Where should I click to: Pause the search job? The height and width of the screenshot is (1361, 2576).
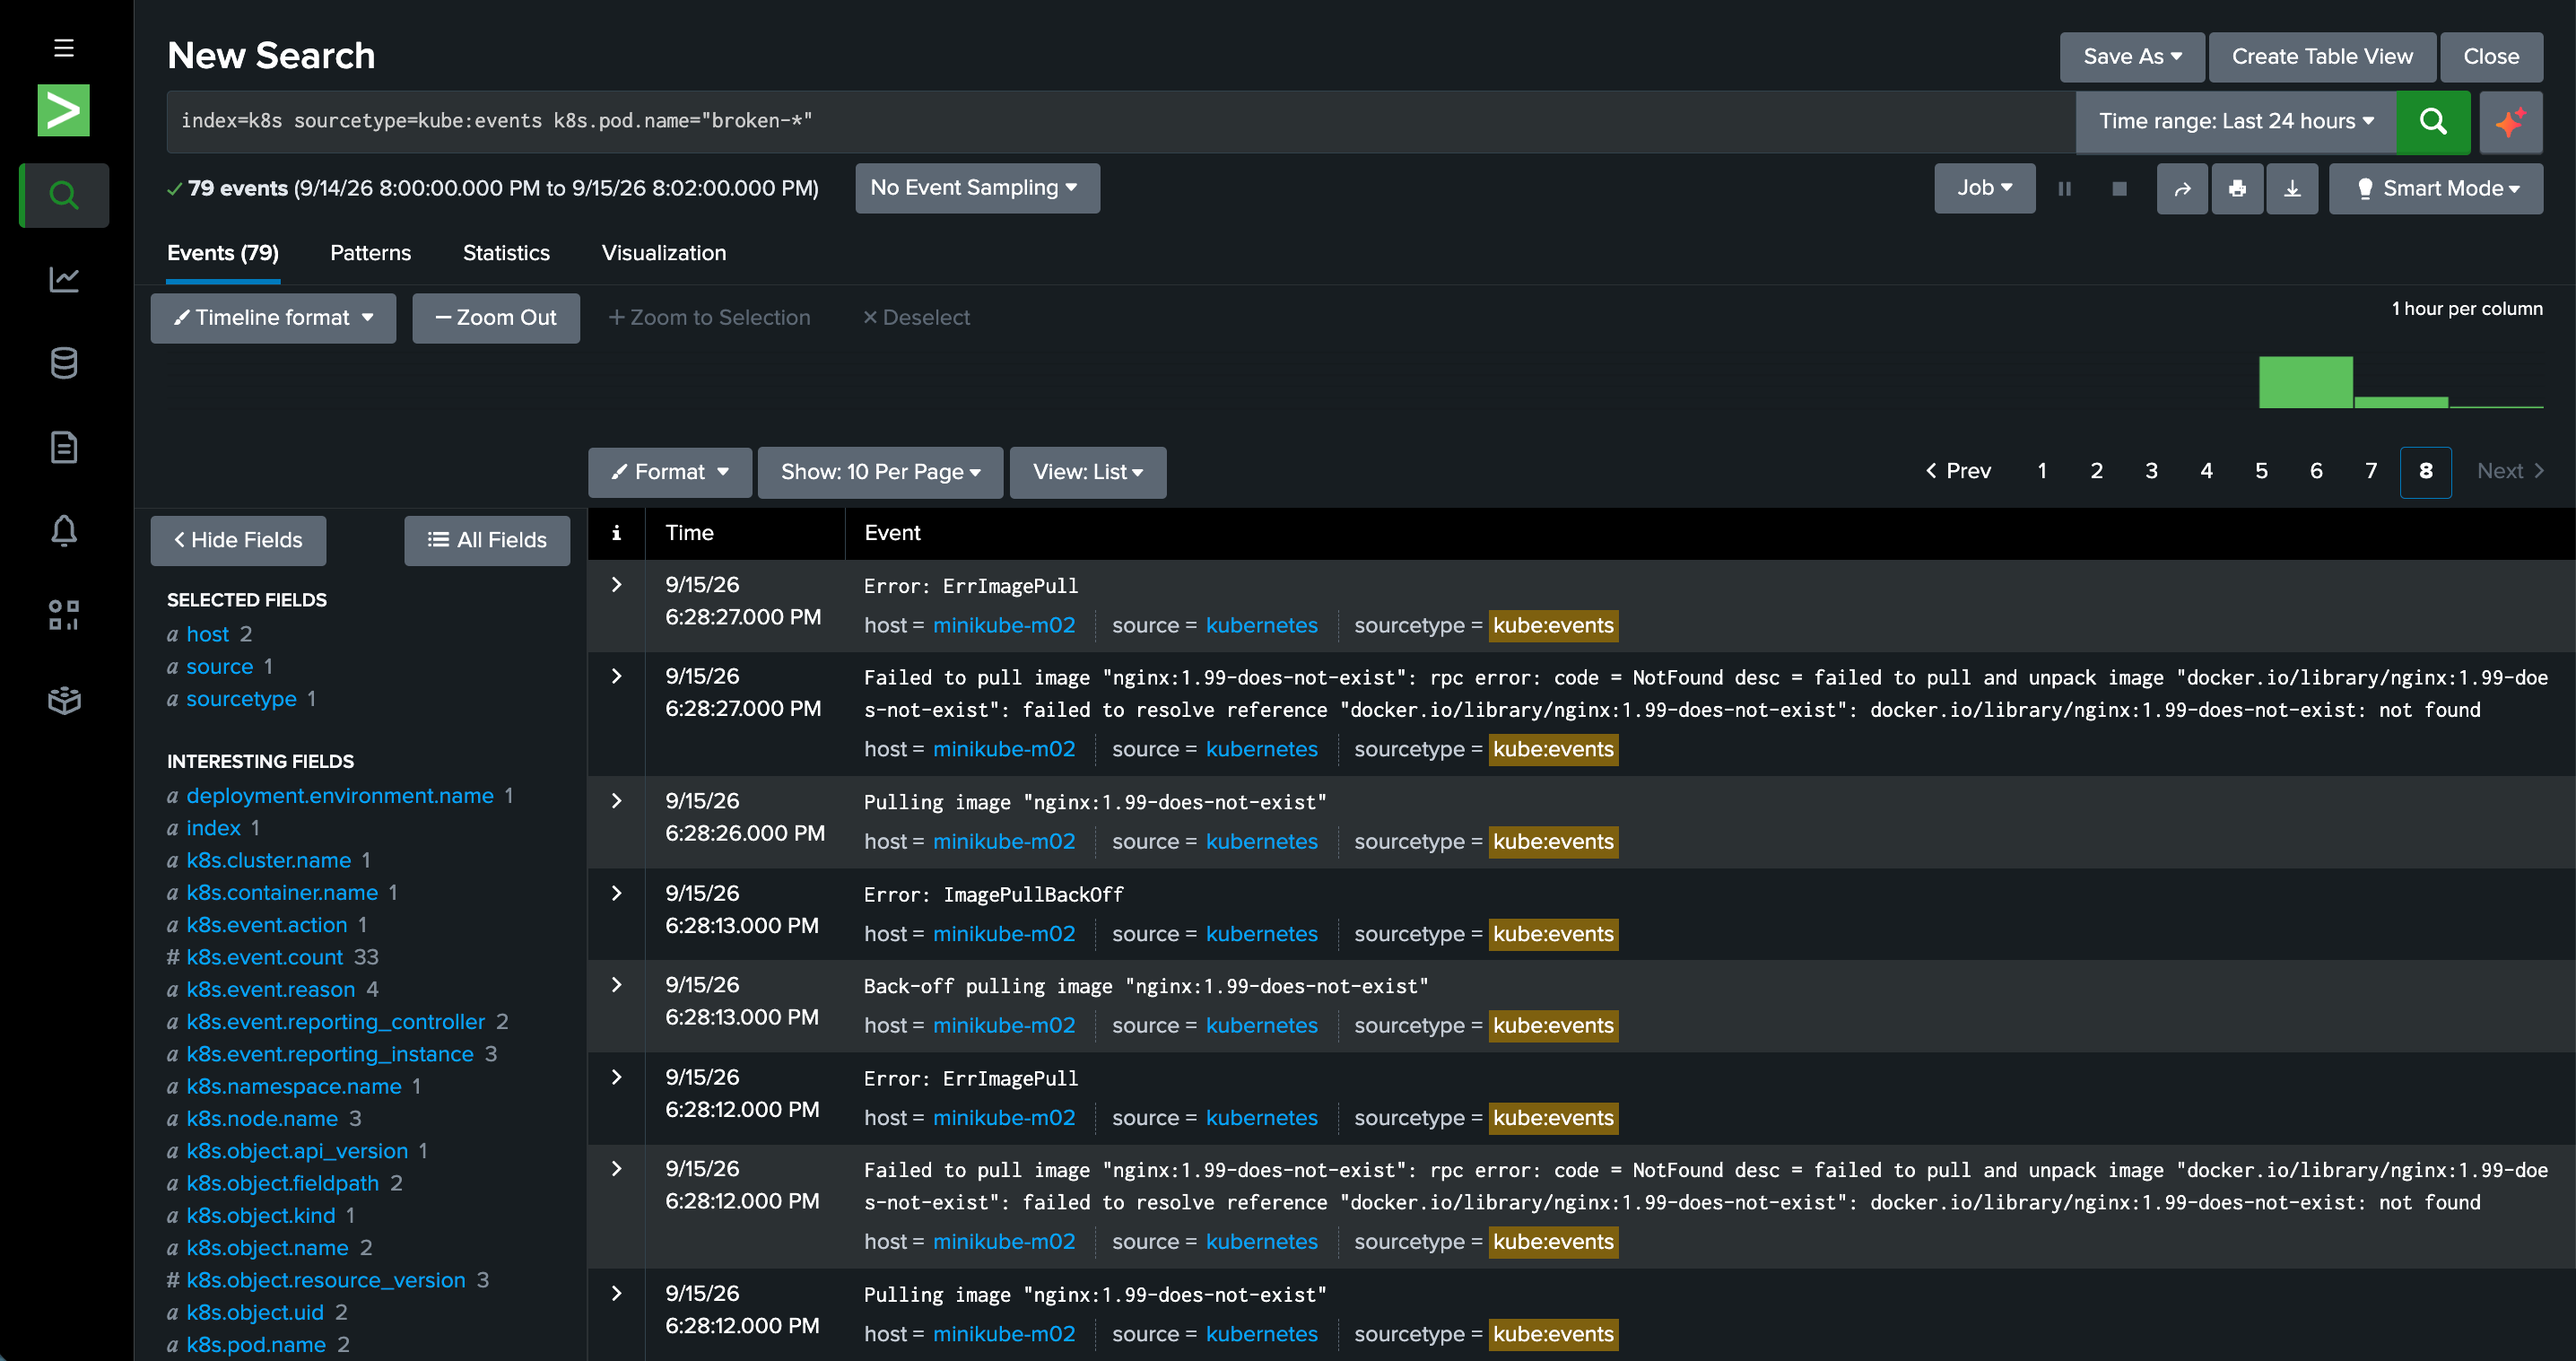coord(2065,189)
